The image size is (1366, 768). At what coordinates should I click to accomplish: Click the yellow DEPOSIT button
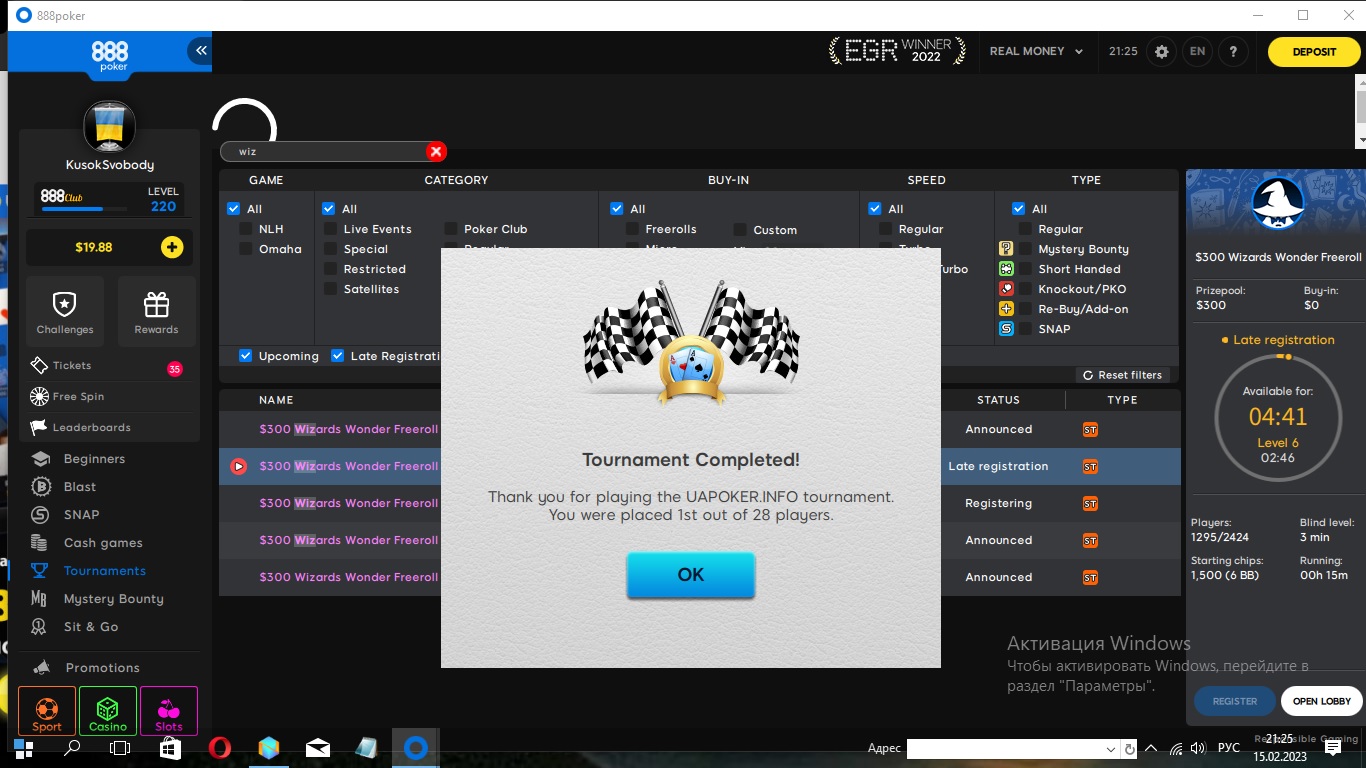pyautogui.click(x=1314, y=52)
